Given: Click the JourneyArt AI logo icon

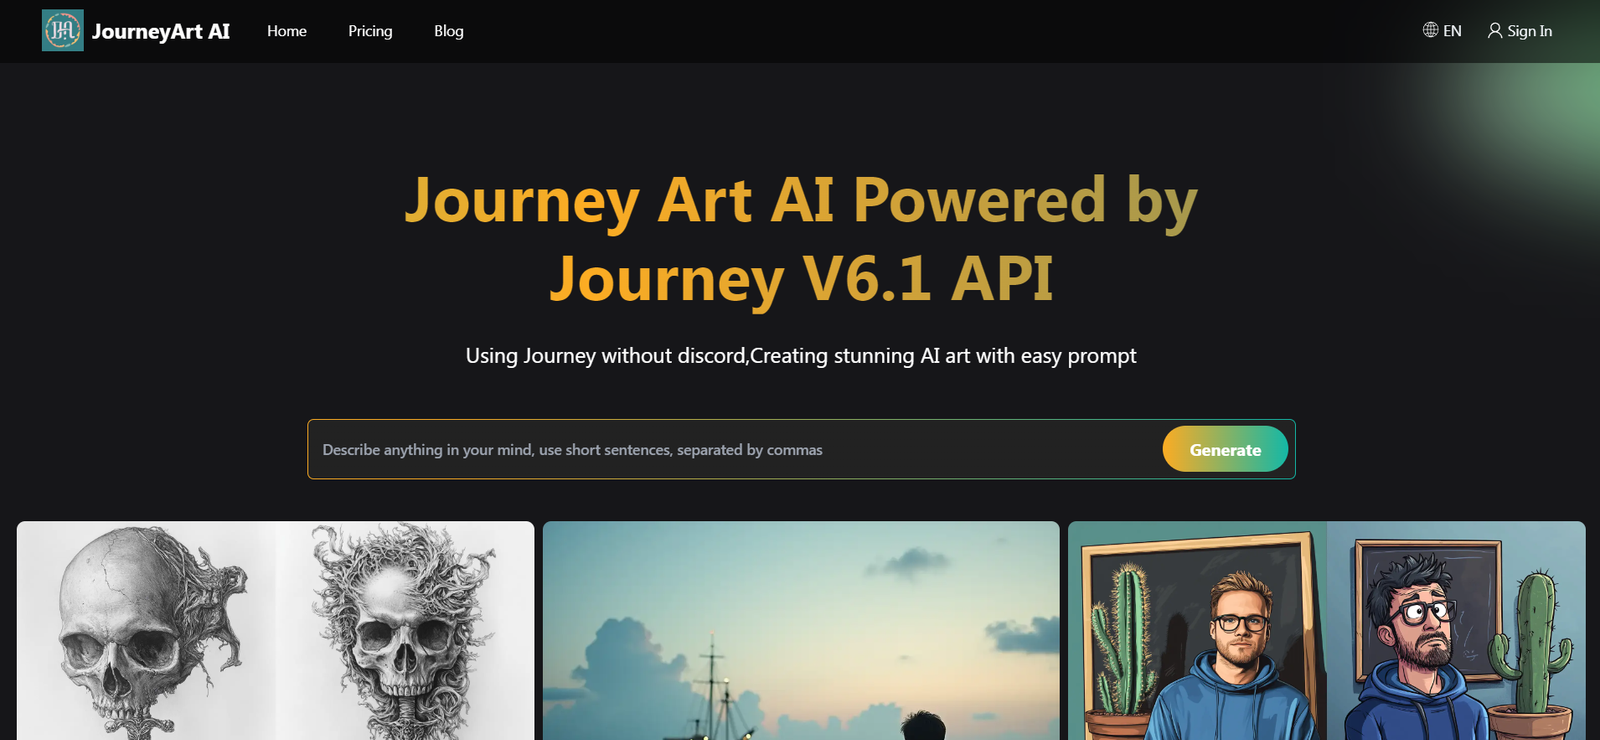Looking at the screenshot, I should [63, 31].
